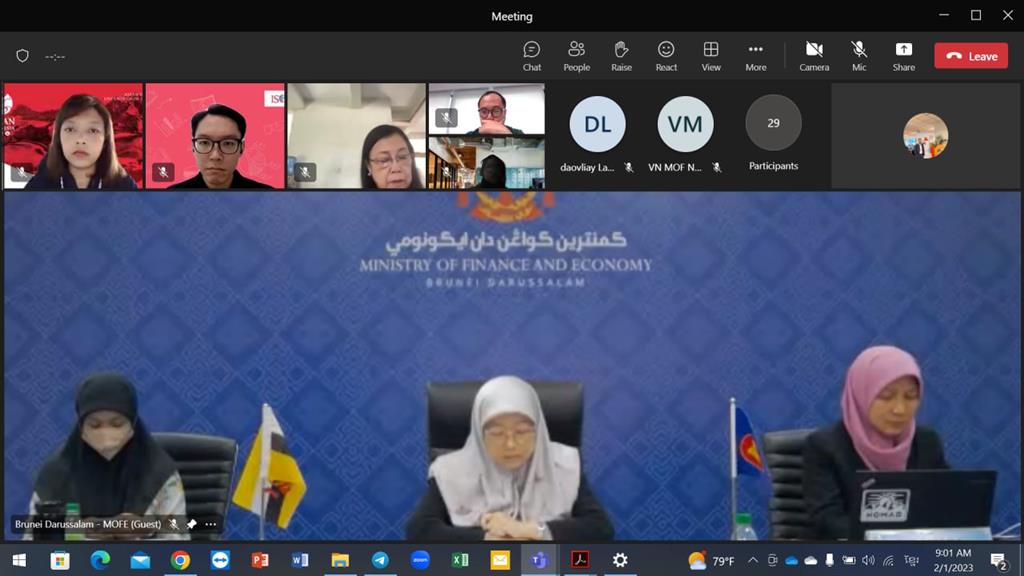The width and height of the screenshot is (1024, 576).
Task: Switch to PowerPoint on the taskbar
Action: [x=260, y=560]
